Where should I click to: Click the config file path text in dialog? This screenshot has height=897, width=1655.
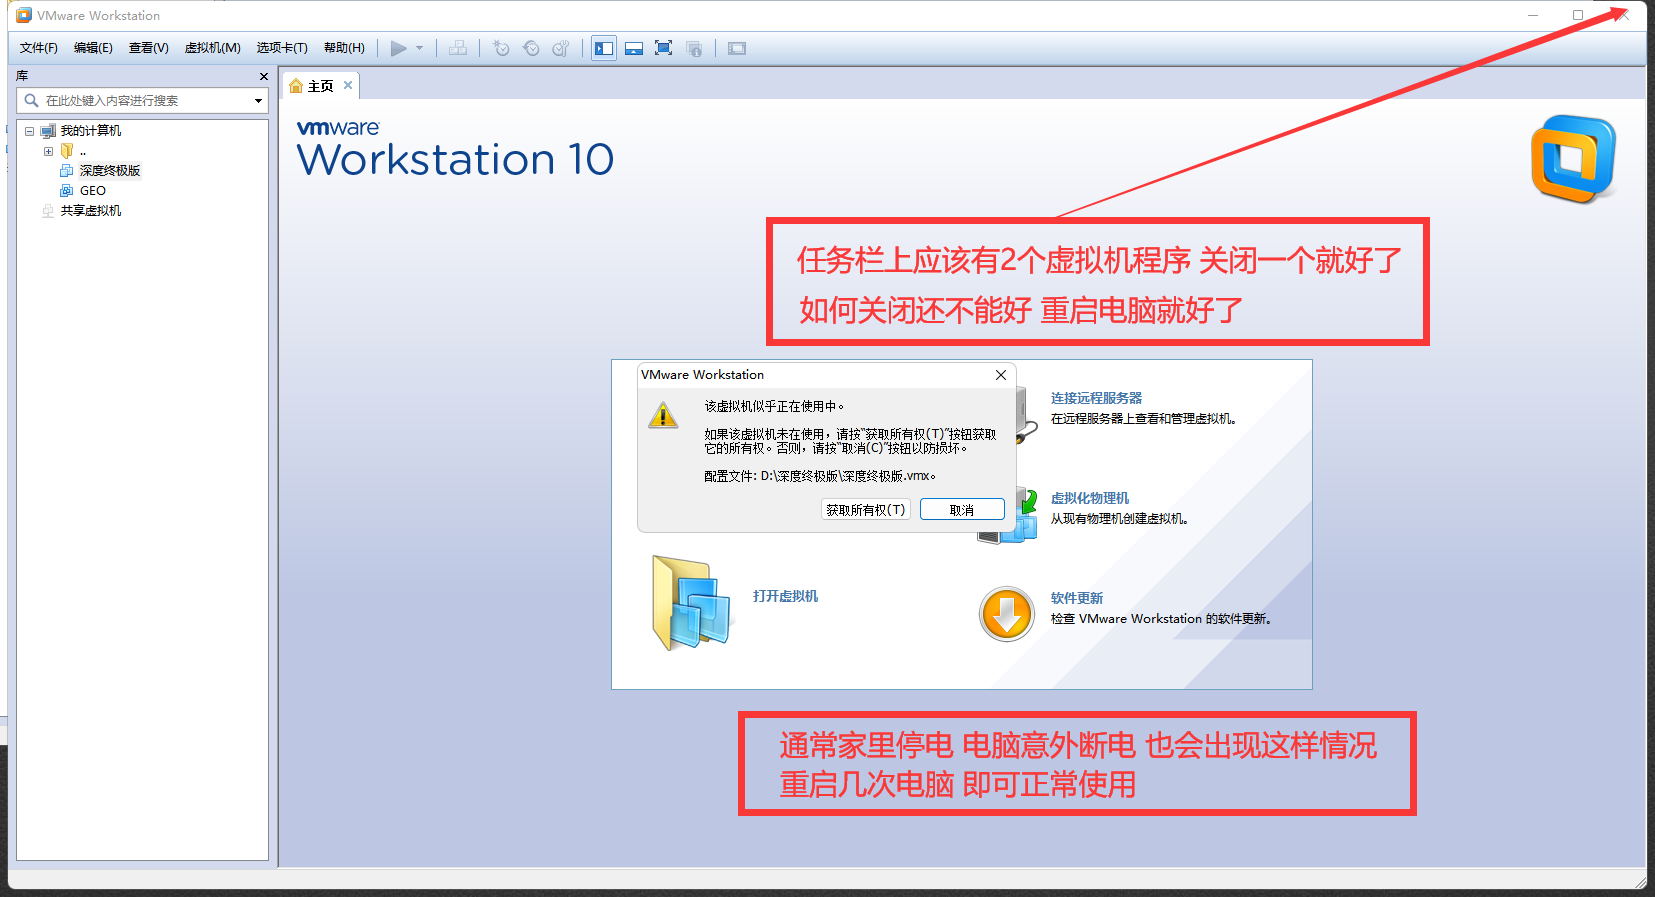(x=820, y=476)
